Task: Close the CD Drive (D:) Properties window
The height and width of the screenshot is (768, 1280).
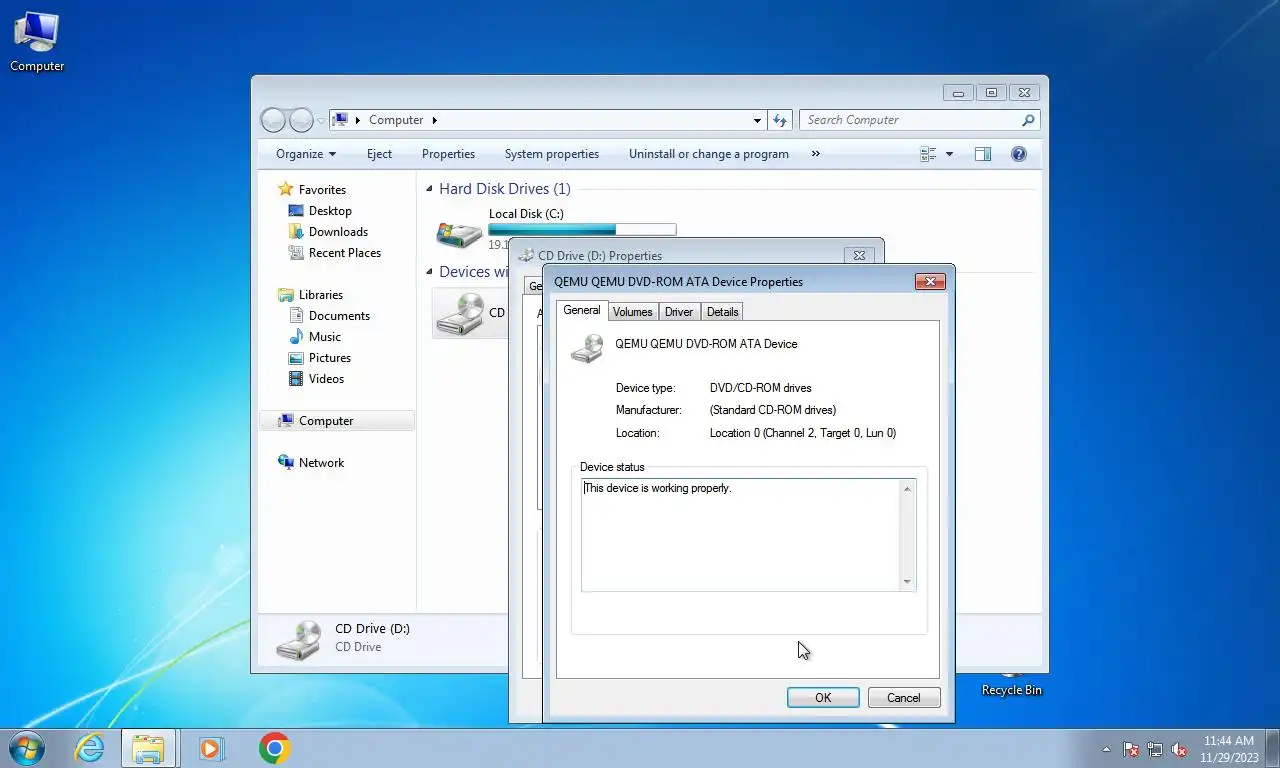Action: click(859, 255)
